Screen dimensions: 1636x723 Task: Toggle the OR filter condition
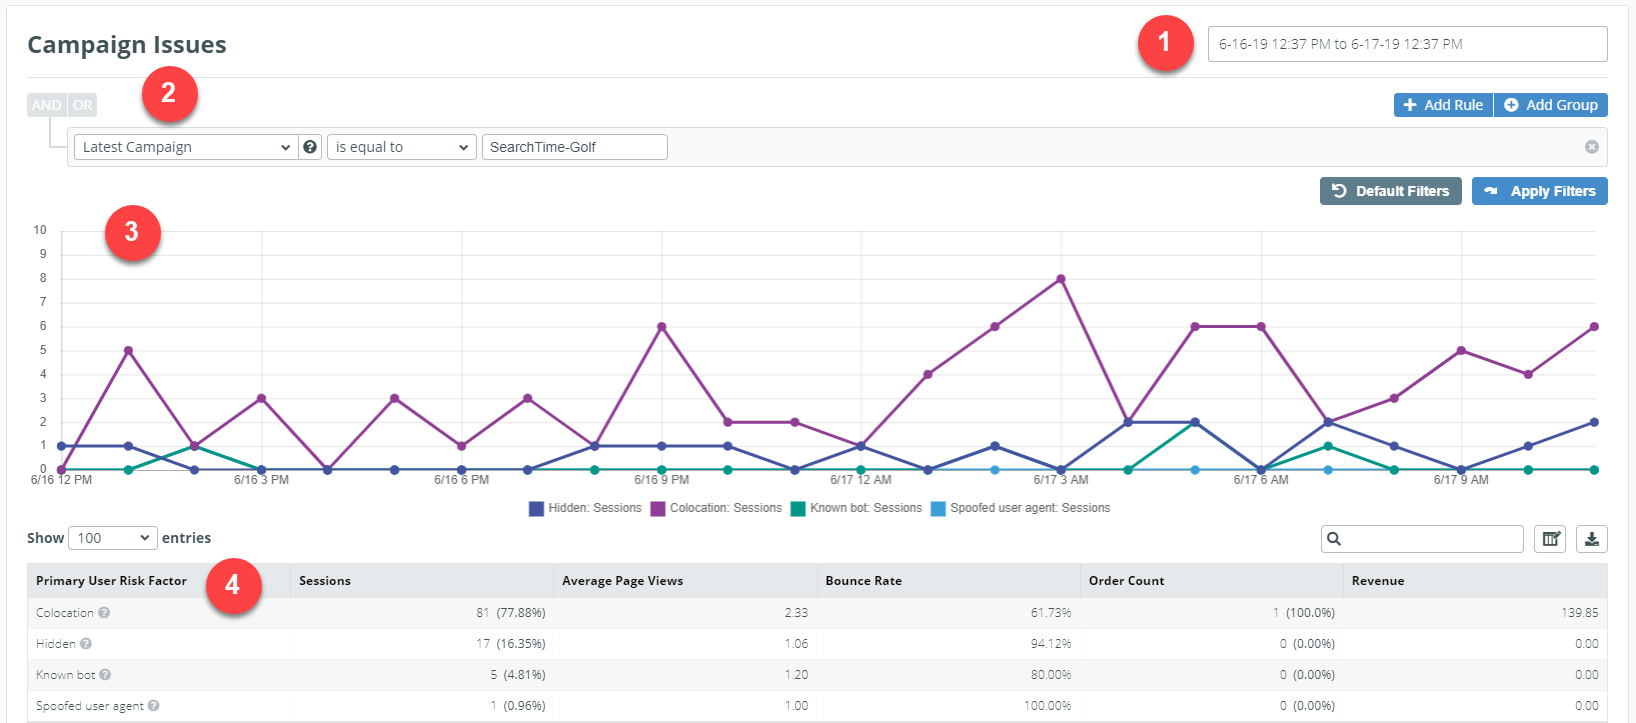[x=82, y=105]
